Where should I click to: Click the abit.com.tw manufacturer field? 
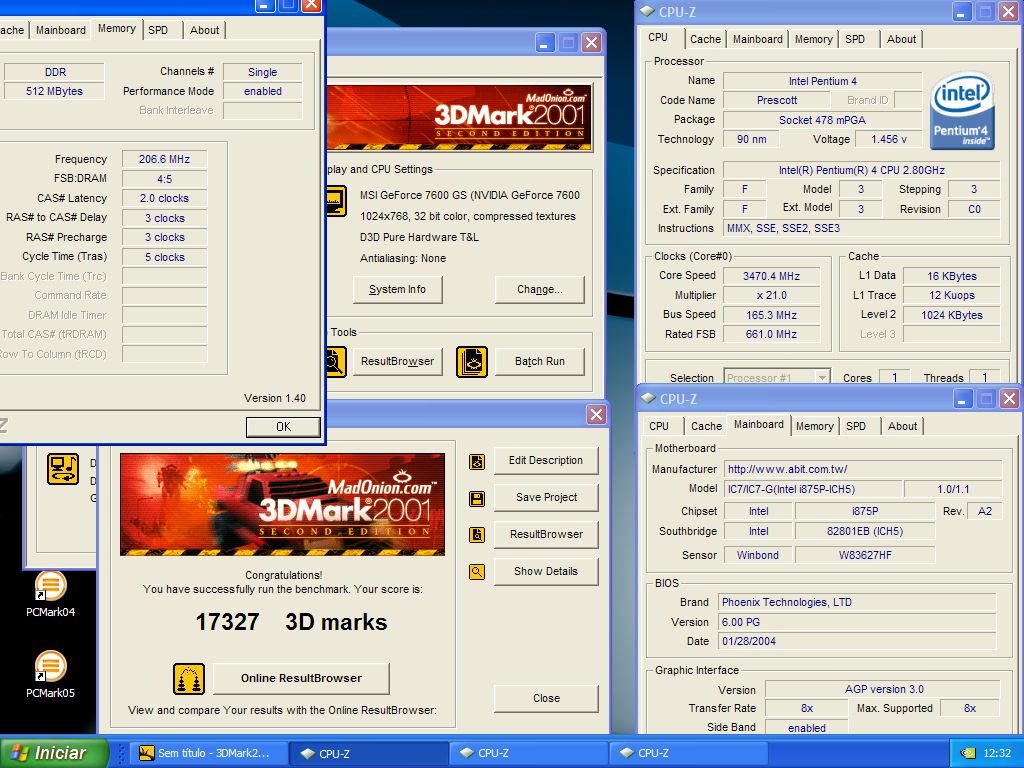863,469
